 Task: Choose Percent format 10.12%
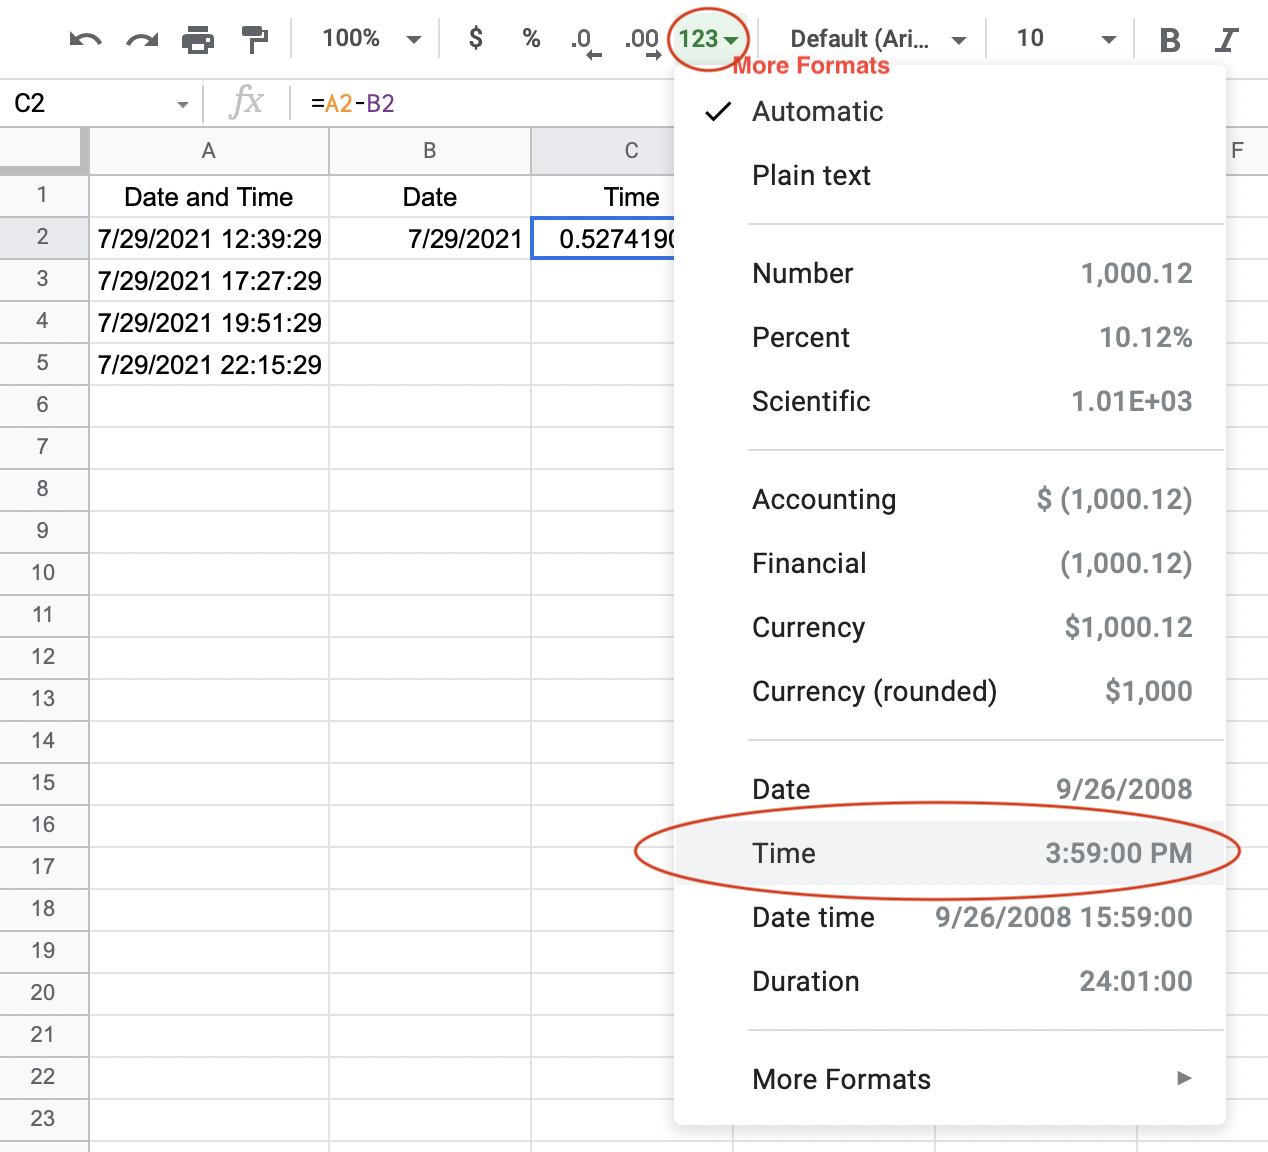tap(950, 337)
